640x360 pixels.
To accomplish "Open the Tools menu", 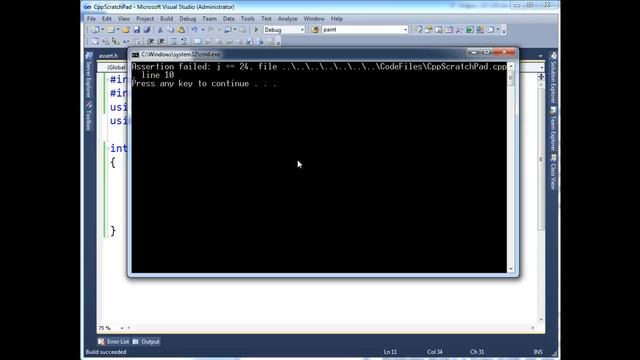I will click(247, 19).
